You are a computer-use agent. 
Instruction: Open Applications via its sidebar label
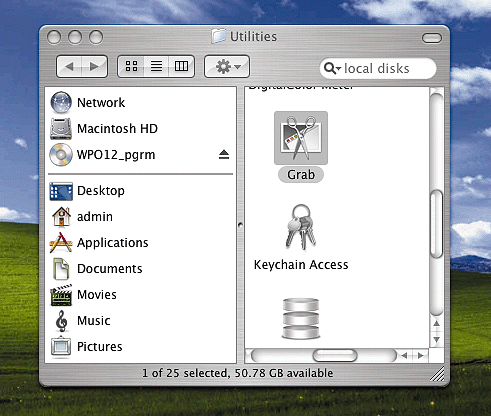113,243
